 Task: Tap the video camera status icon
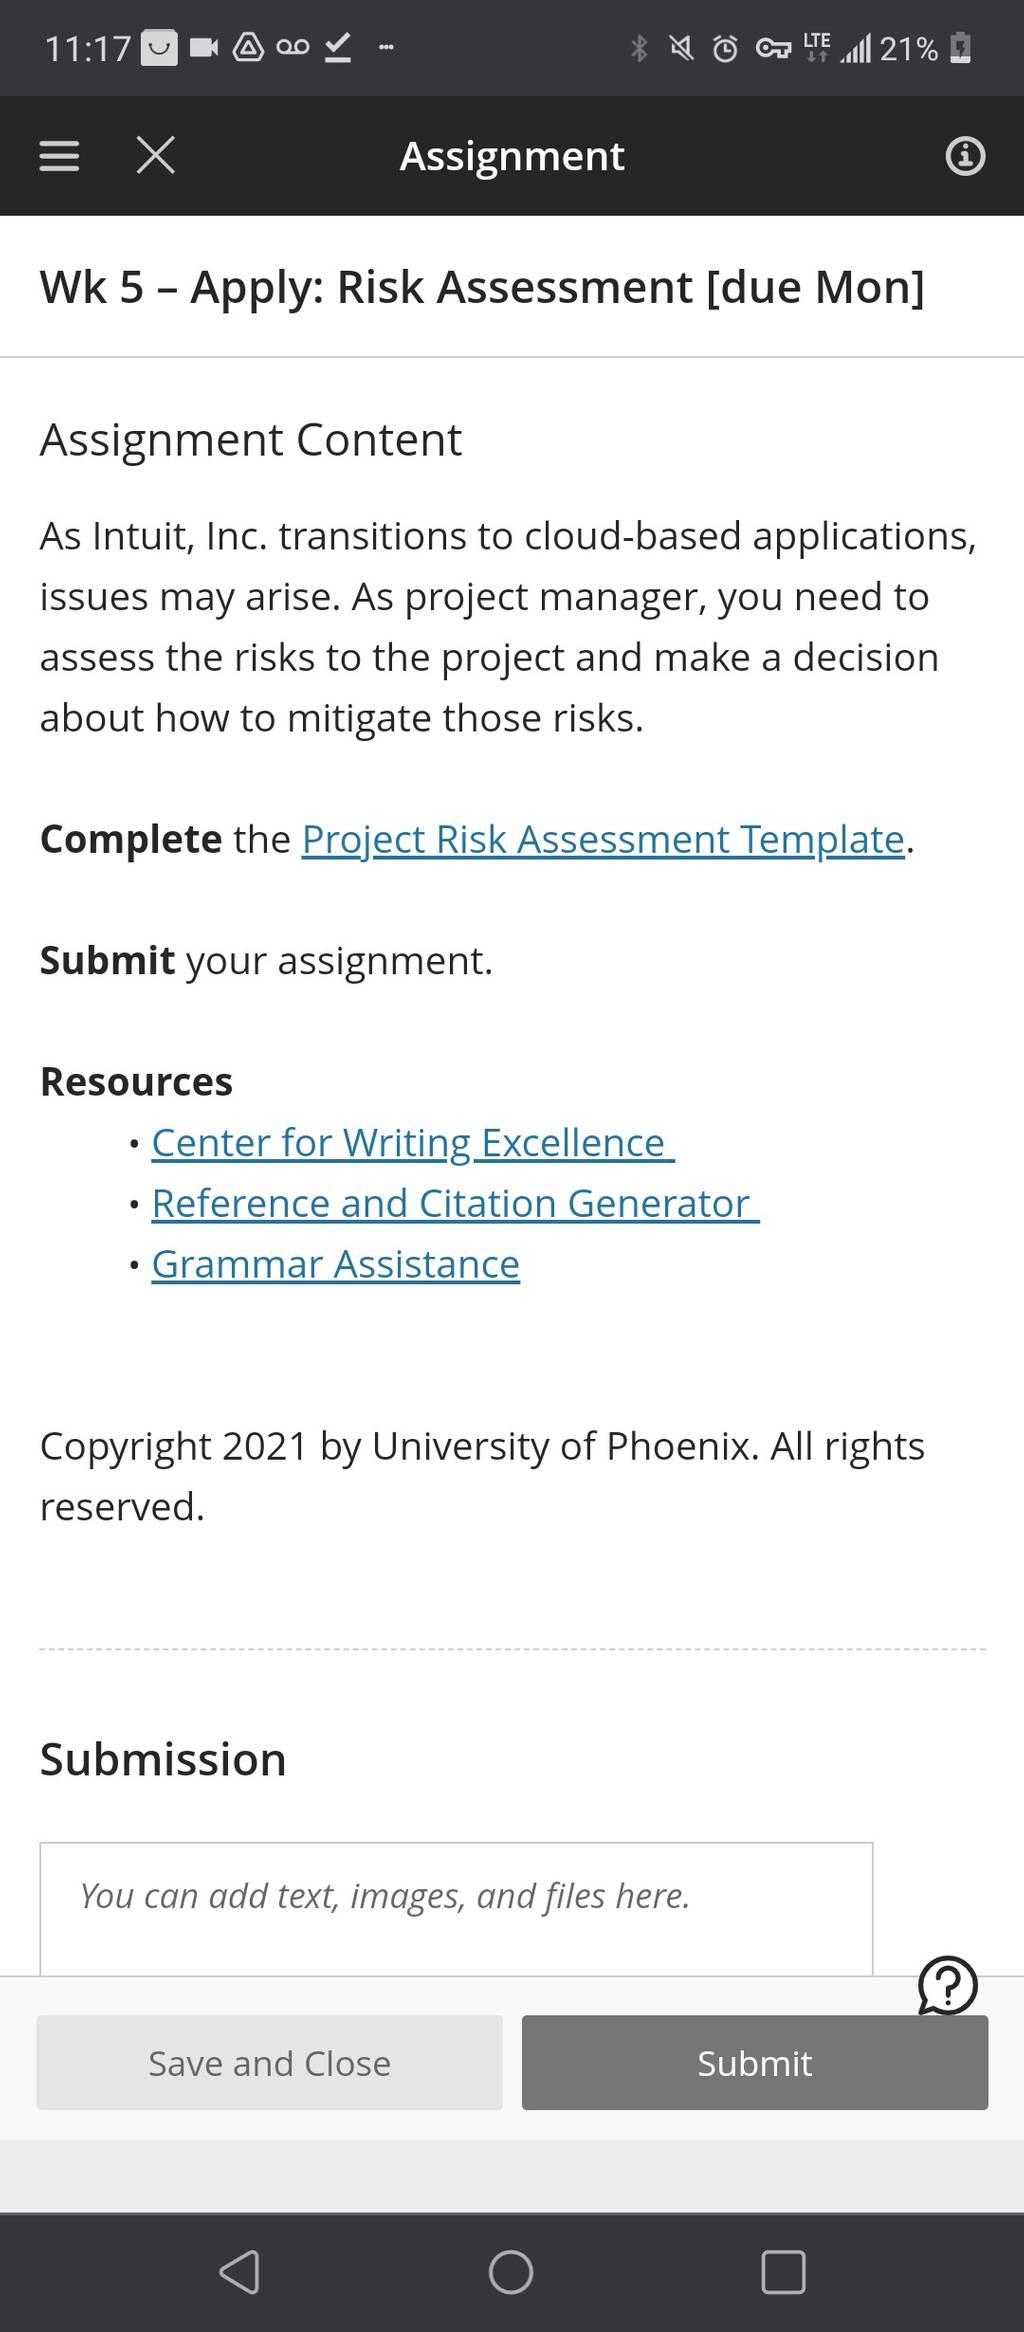coord(204,47)
